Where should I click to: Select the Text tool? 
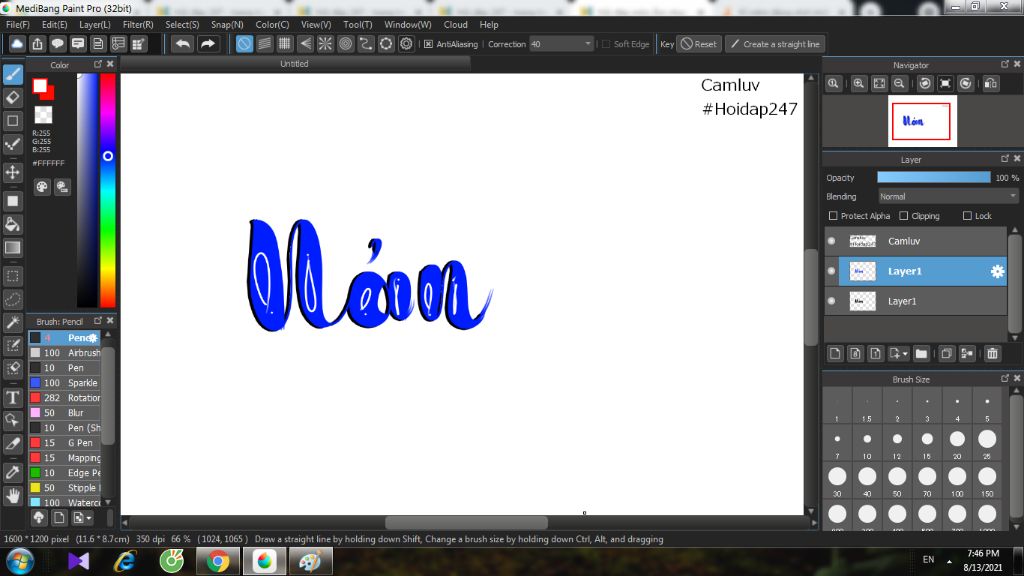[x=12, y=398]
